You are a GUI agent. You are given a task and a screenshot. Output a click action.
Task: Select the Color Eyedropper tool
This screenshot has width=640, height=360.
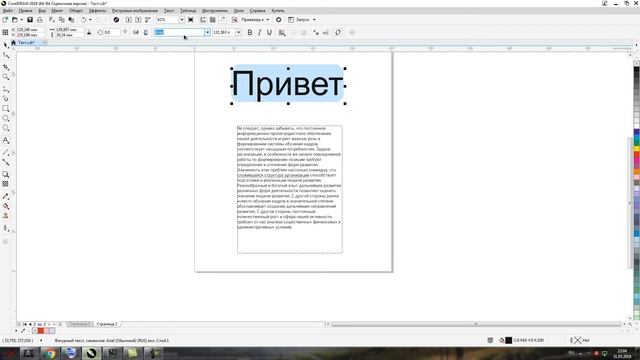point(5,196)
